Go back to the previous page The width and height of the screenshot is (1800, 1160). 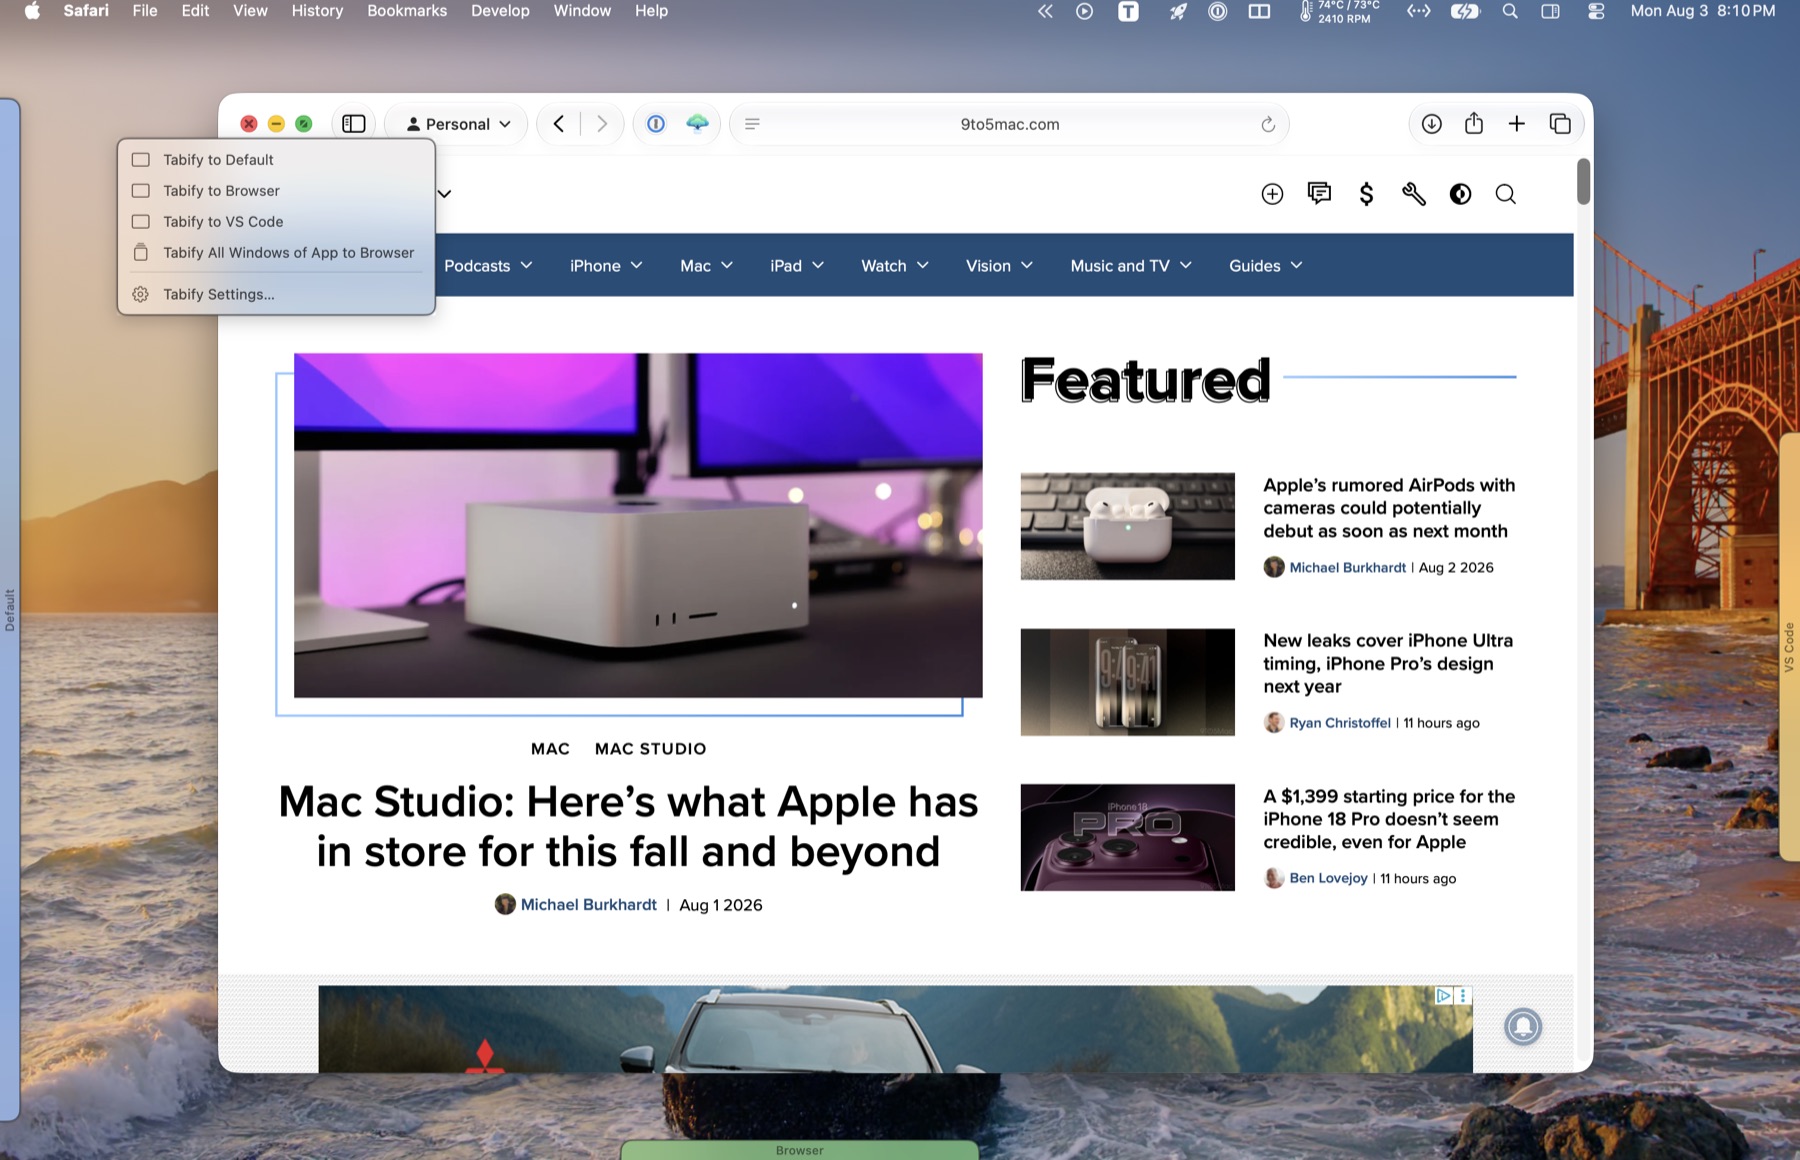point(559,124)
